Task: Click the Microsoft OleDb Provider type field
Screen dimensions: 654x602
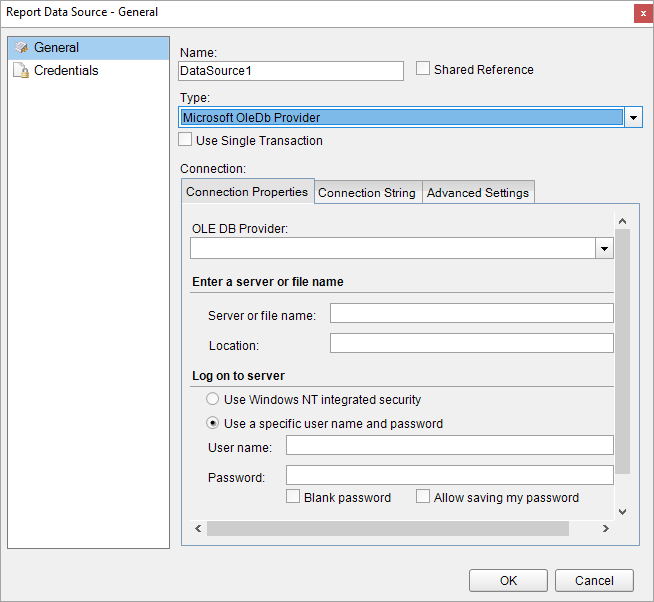Action: 401,118
